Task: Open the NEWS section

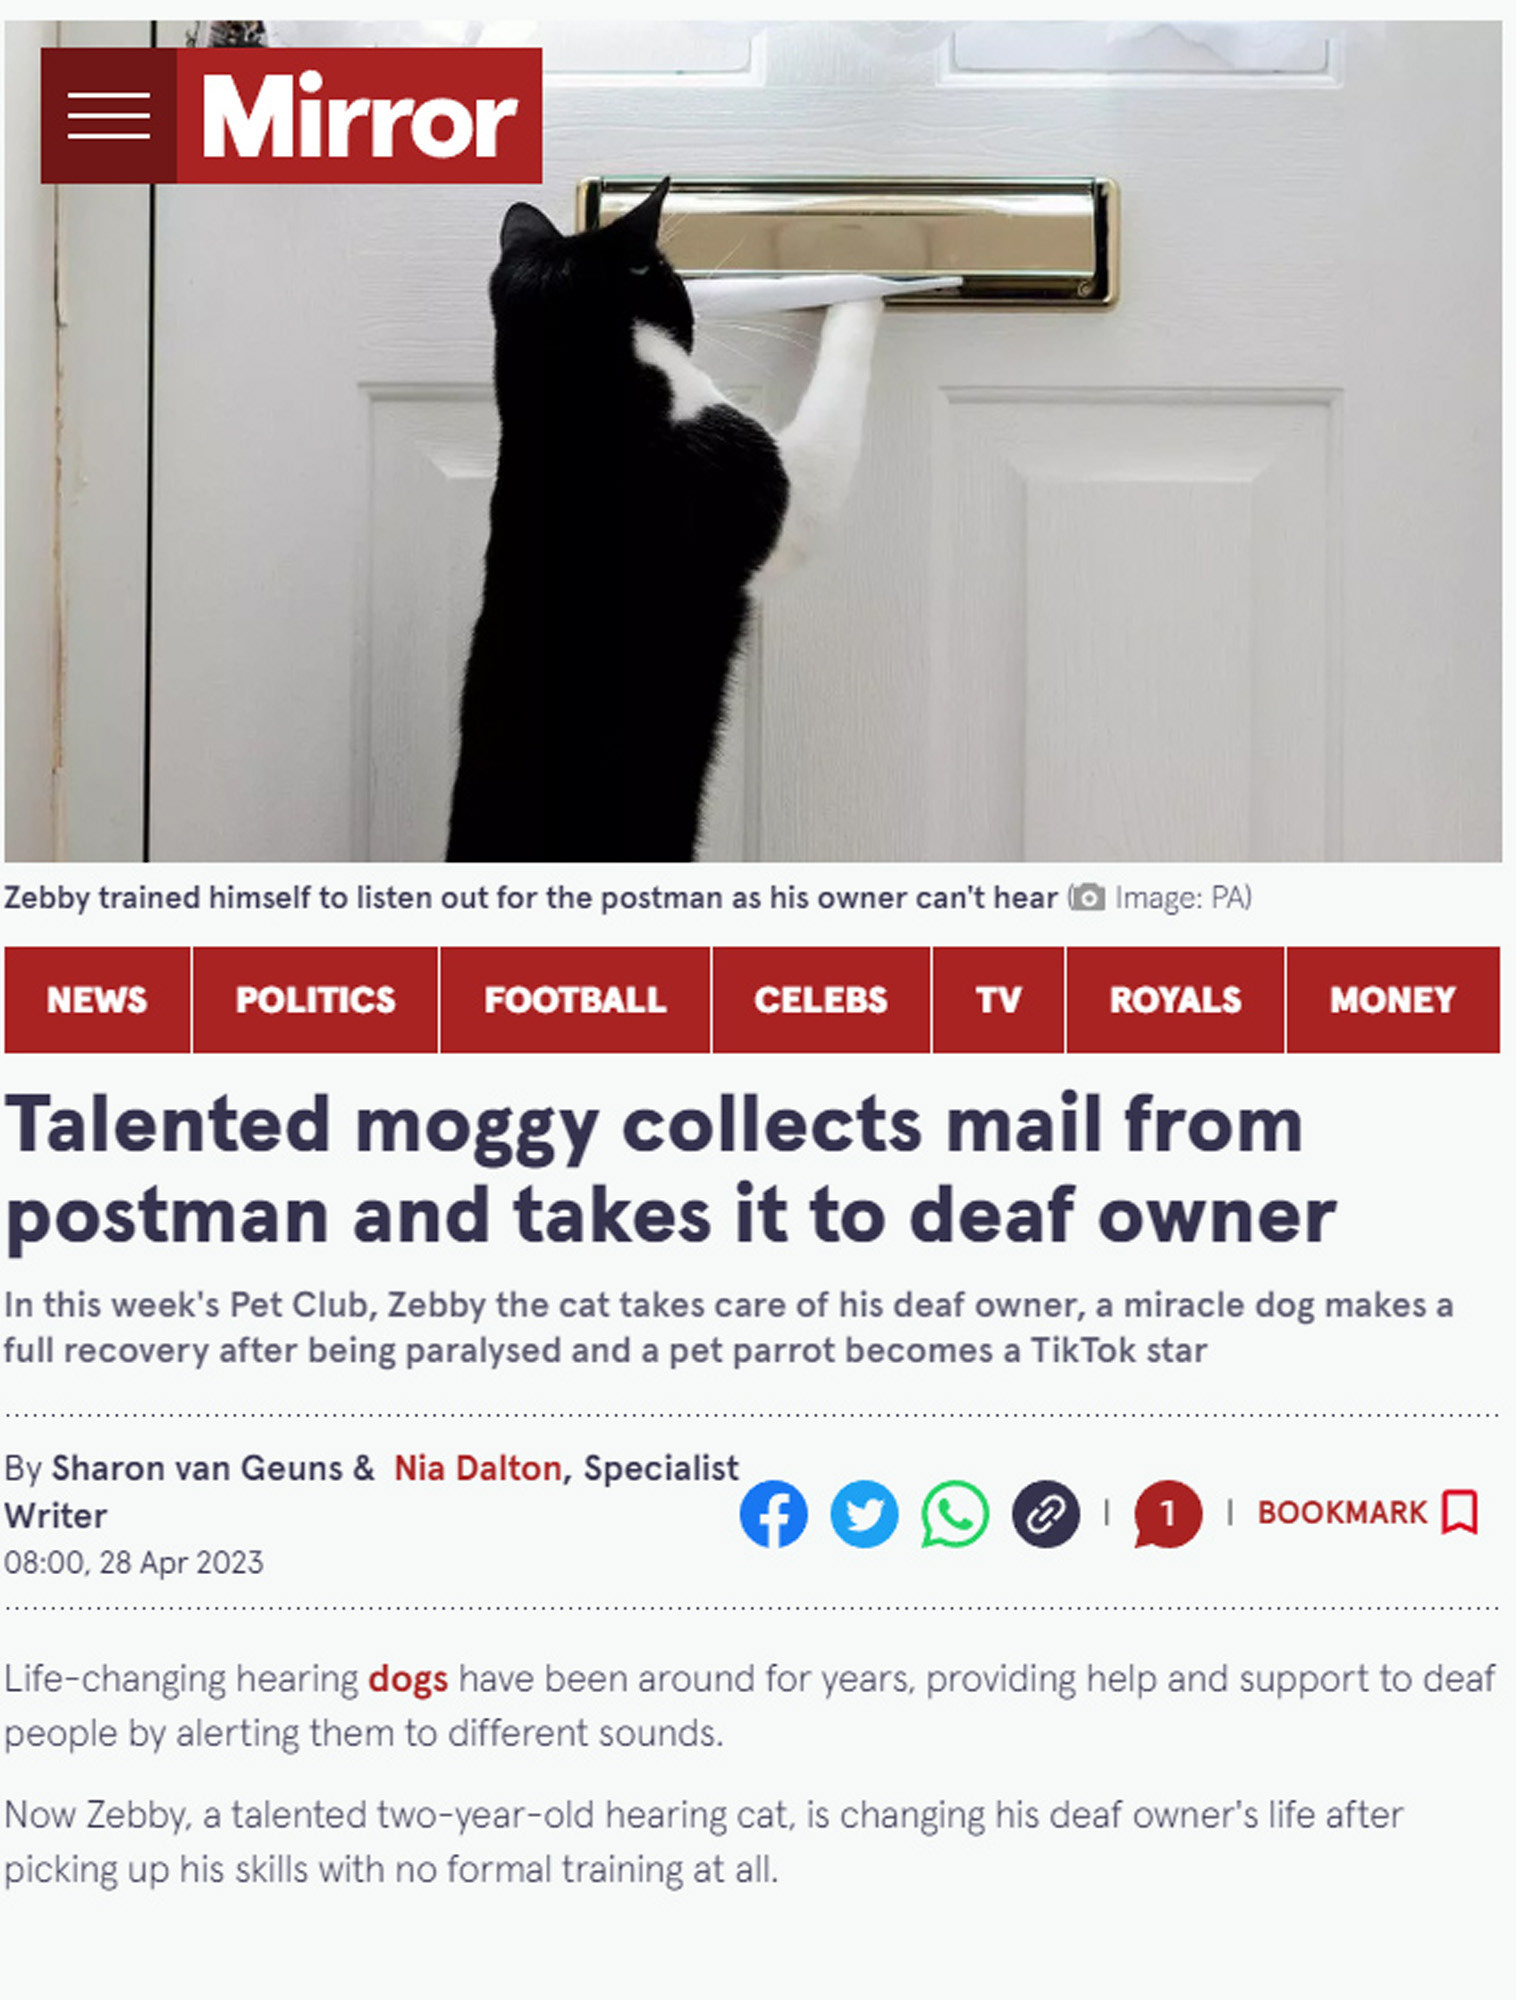Action: (97, 1000)
